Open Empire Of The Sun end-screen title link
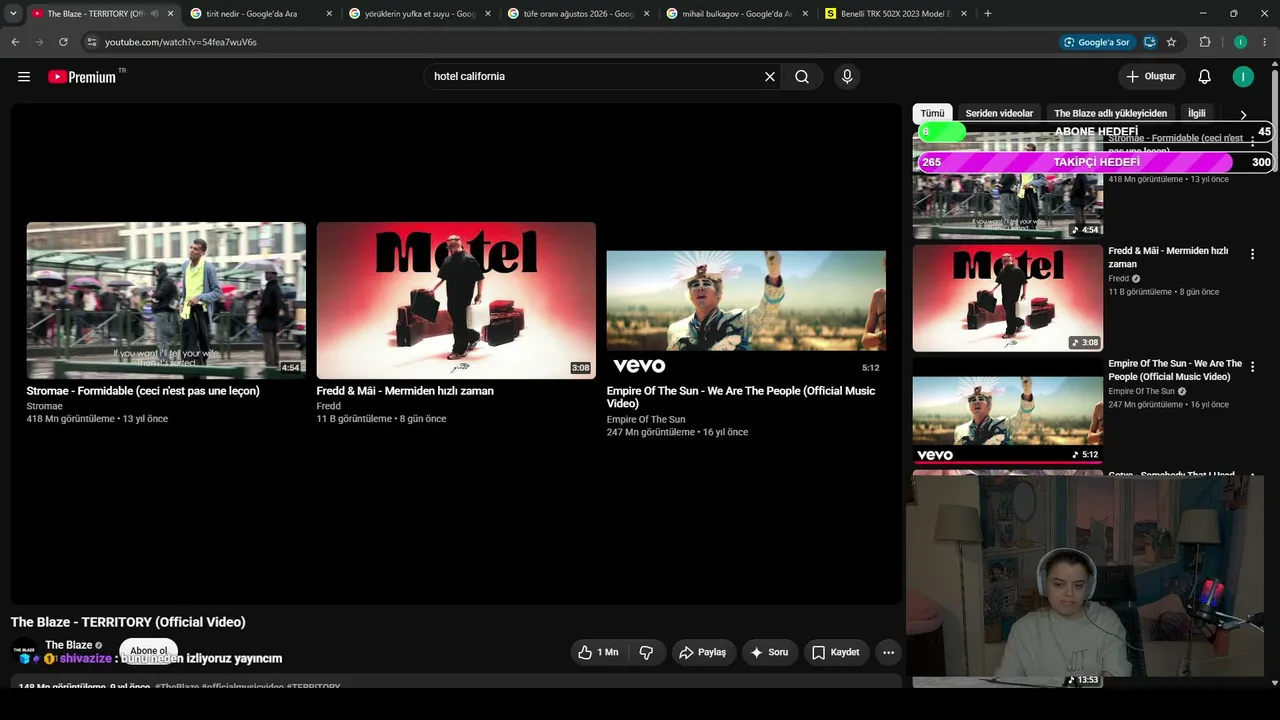Image resolution: width=1280 pixels, height=720 pixels. point(741,397)
